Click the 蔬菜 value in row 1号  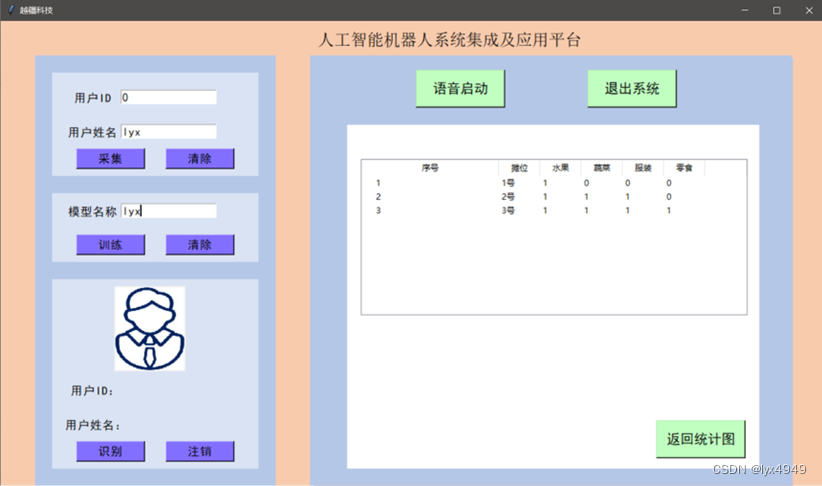coord(586,183)
